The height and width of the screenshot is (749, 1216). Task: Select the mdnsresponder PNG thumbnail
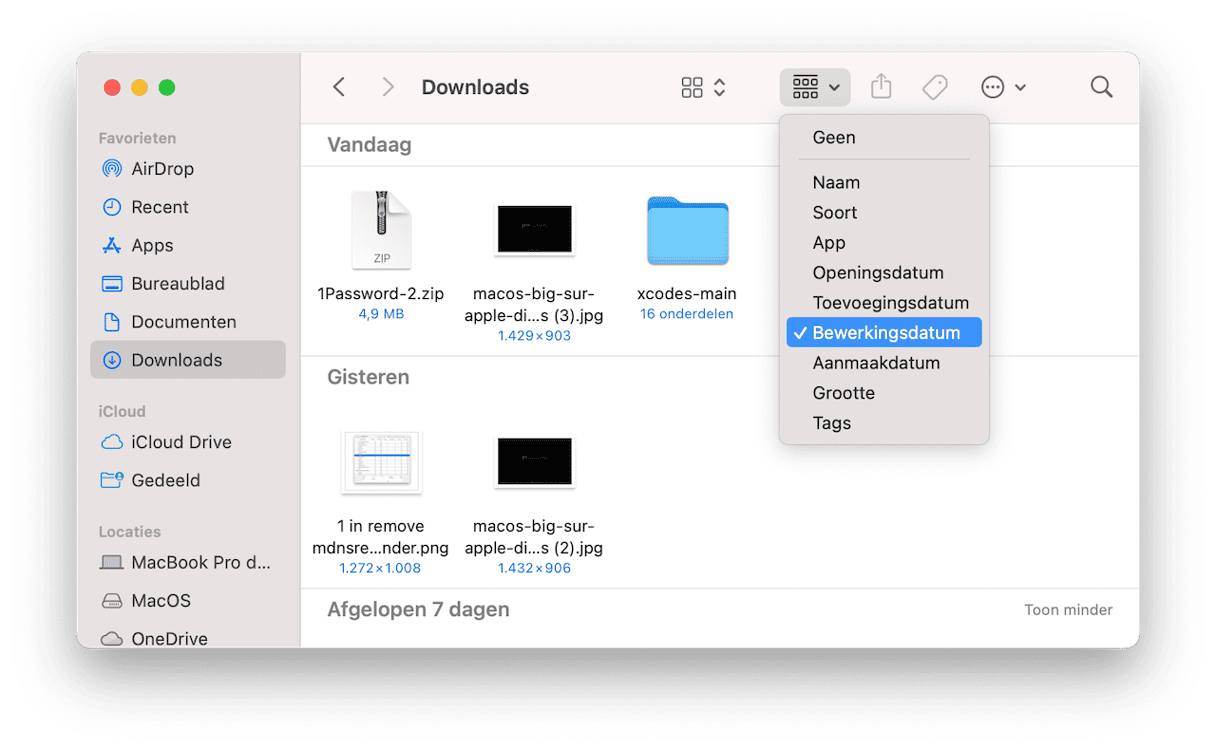[x=381, y=462]
